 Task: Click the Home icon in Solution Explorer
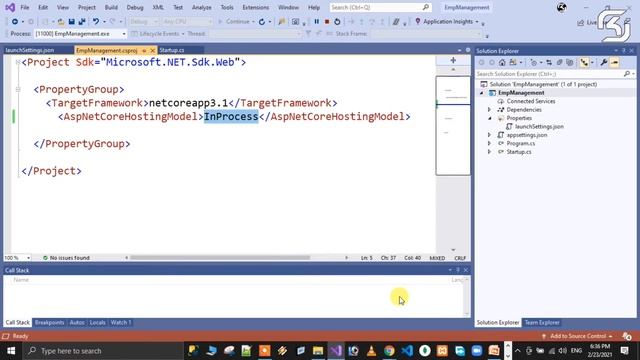502,62
